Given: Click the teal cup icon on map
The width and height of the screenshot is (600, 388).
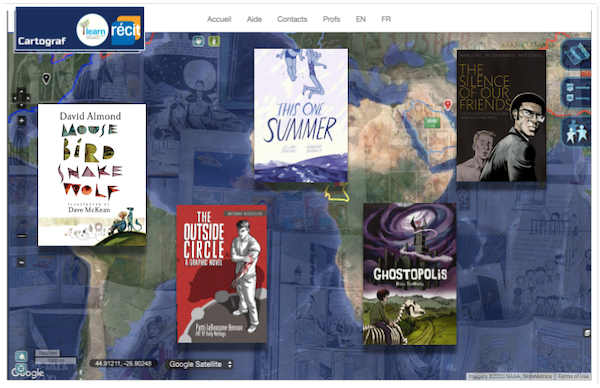Looking at the screenshot, I should coord(198,41).
